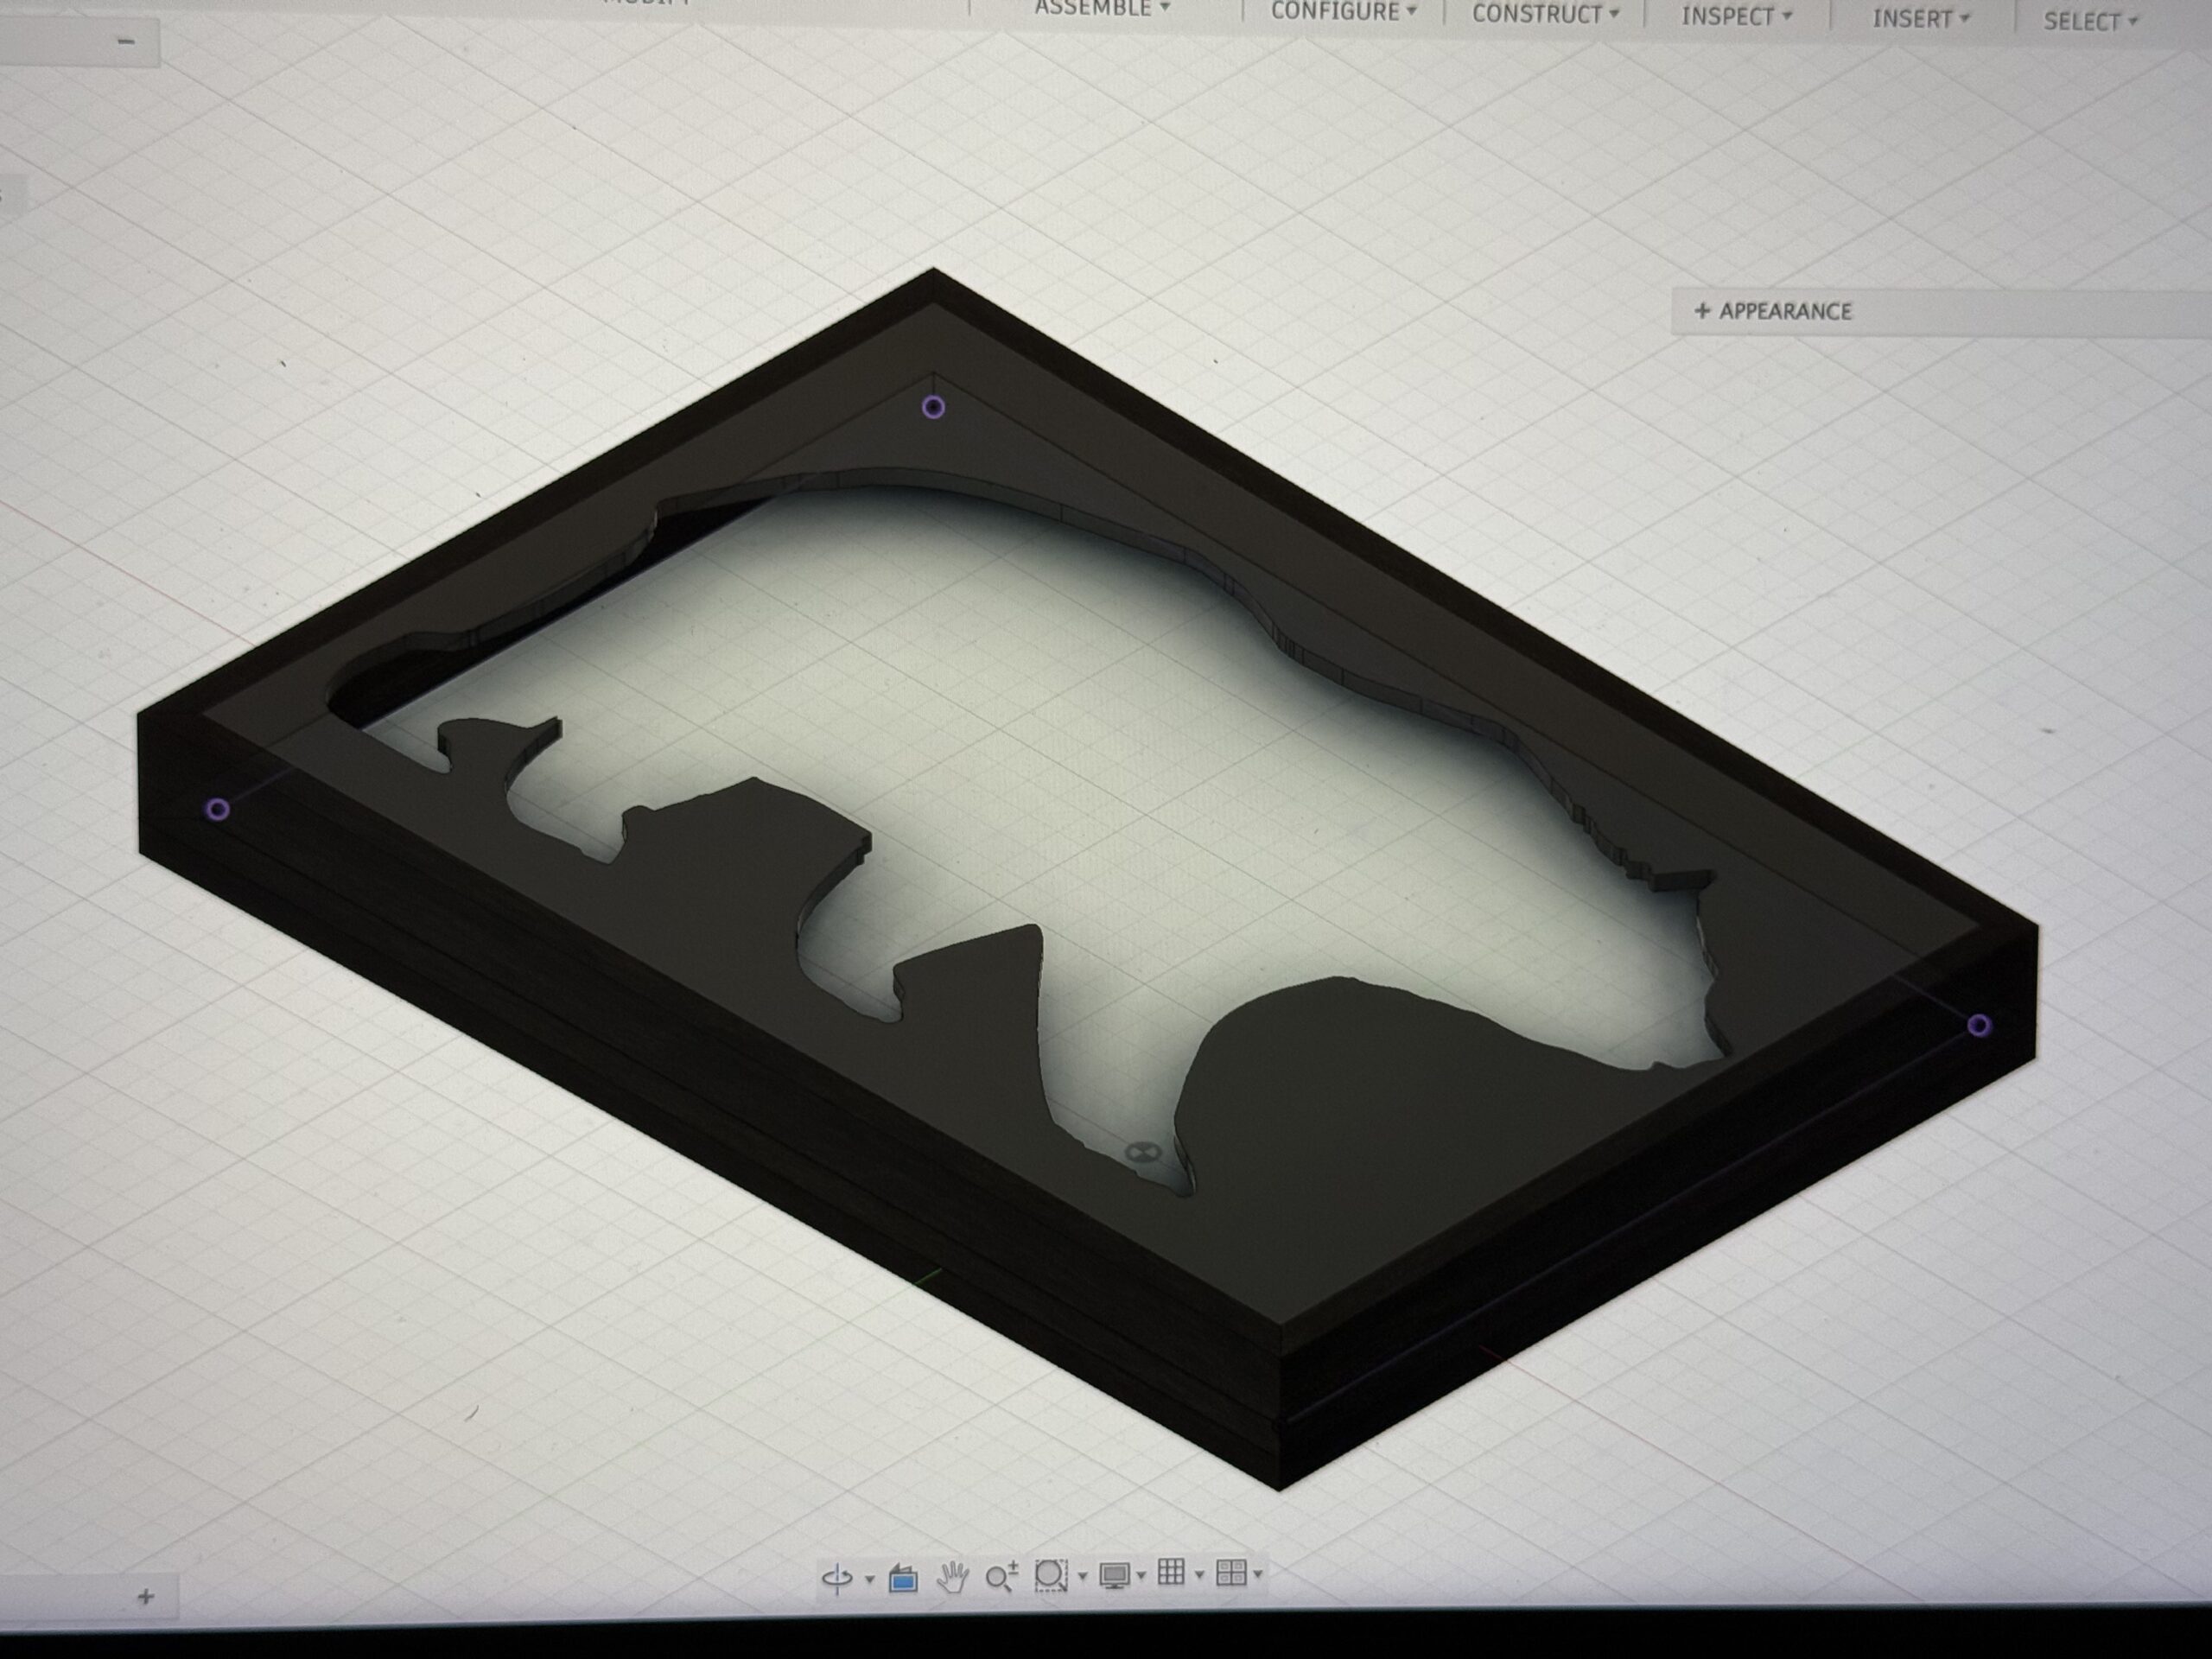This screenshot has width=2212, height=1659.
Task: Open dropdown arrow beside Display Settings
Action: point(1141,1576)
